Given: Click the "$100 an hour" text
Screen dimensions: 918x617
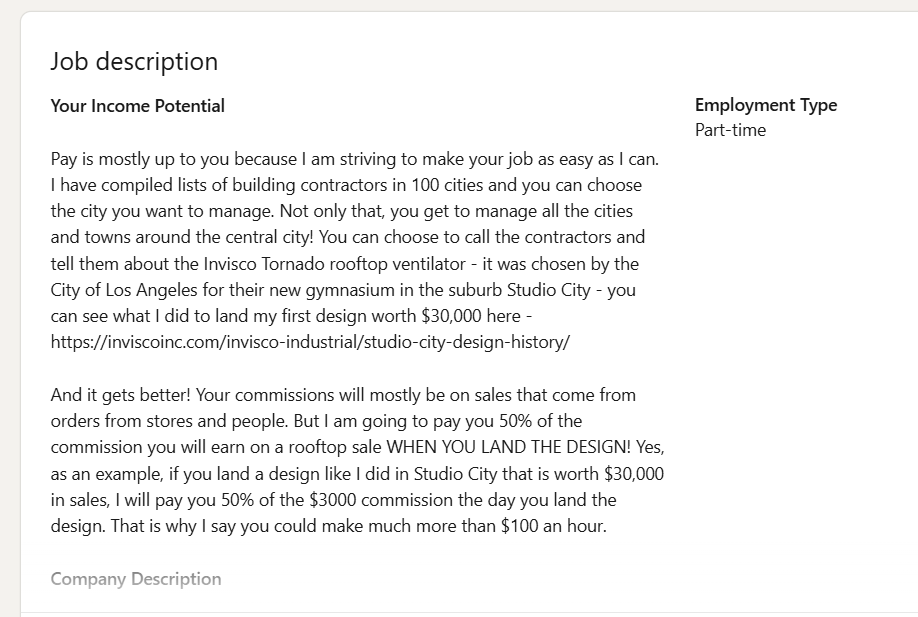Looking at the screenshot, I should (552, 525).
